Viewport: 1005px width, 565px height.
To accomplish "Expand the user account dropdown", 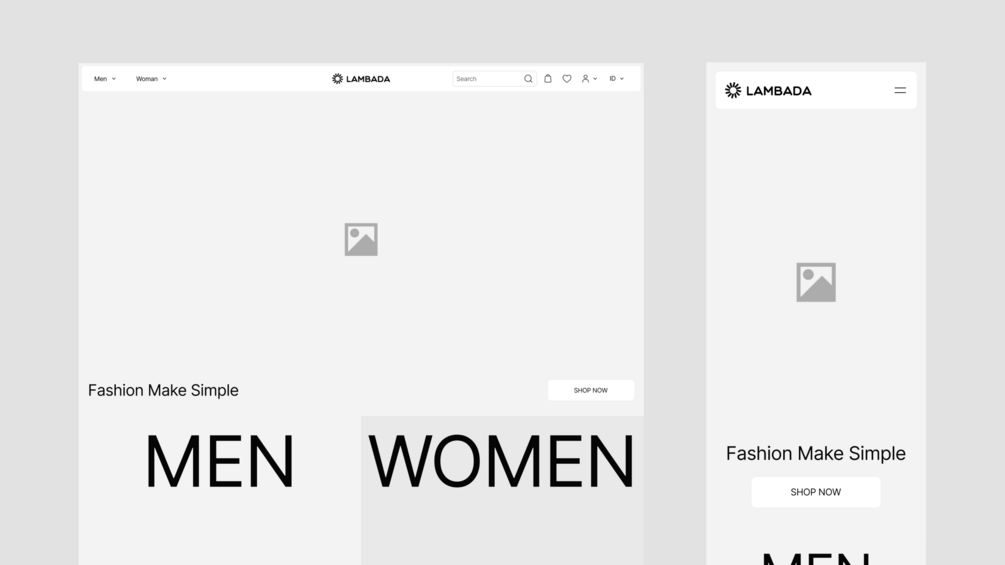I will (589, 79).
